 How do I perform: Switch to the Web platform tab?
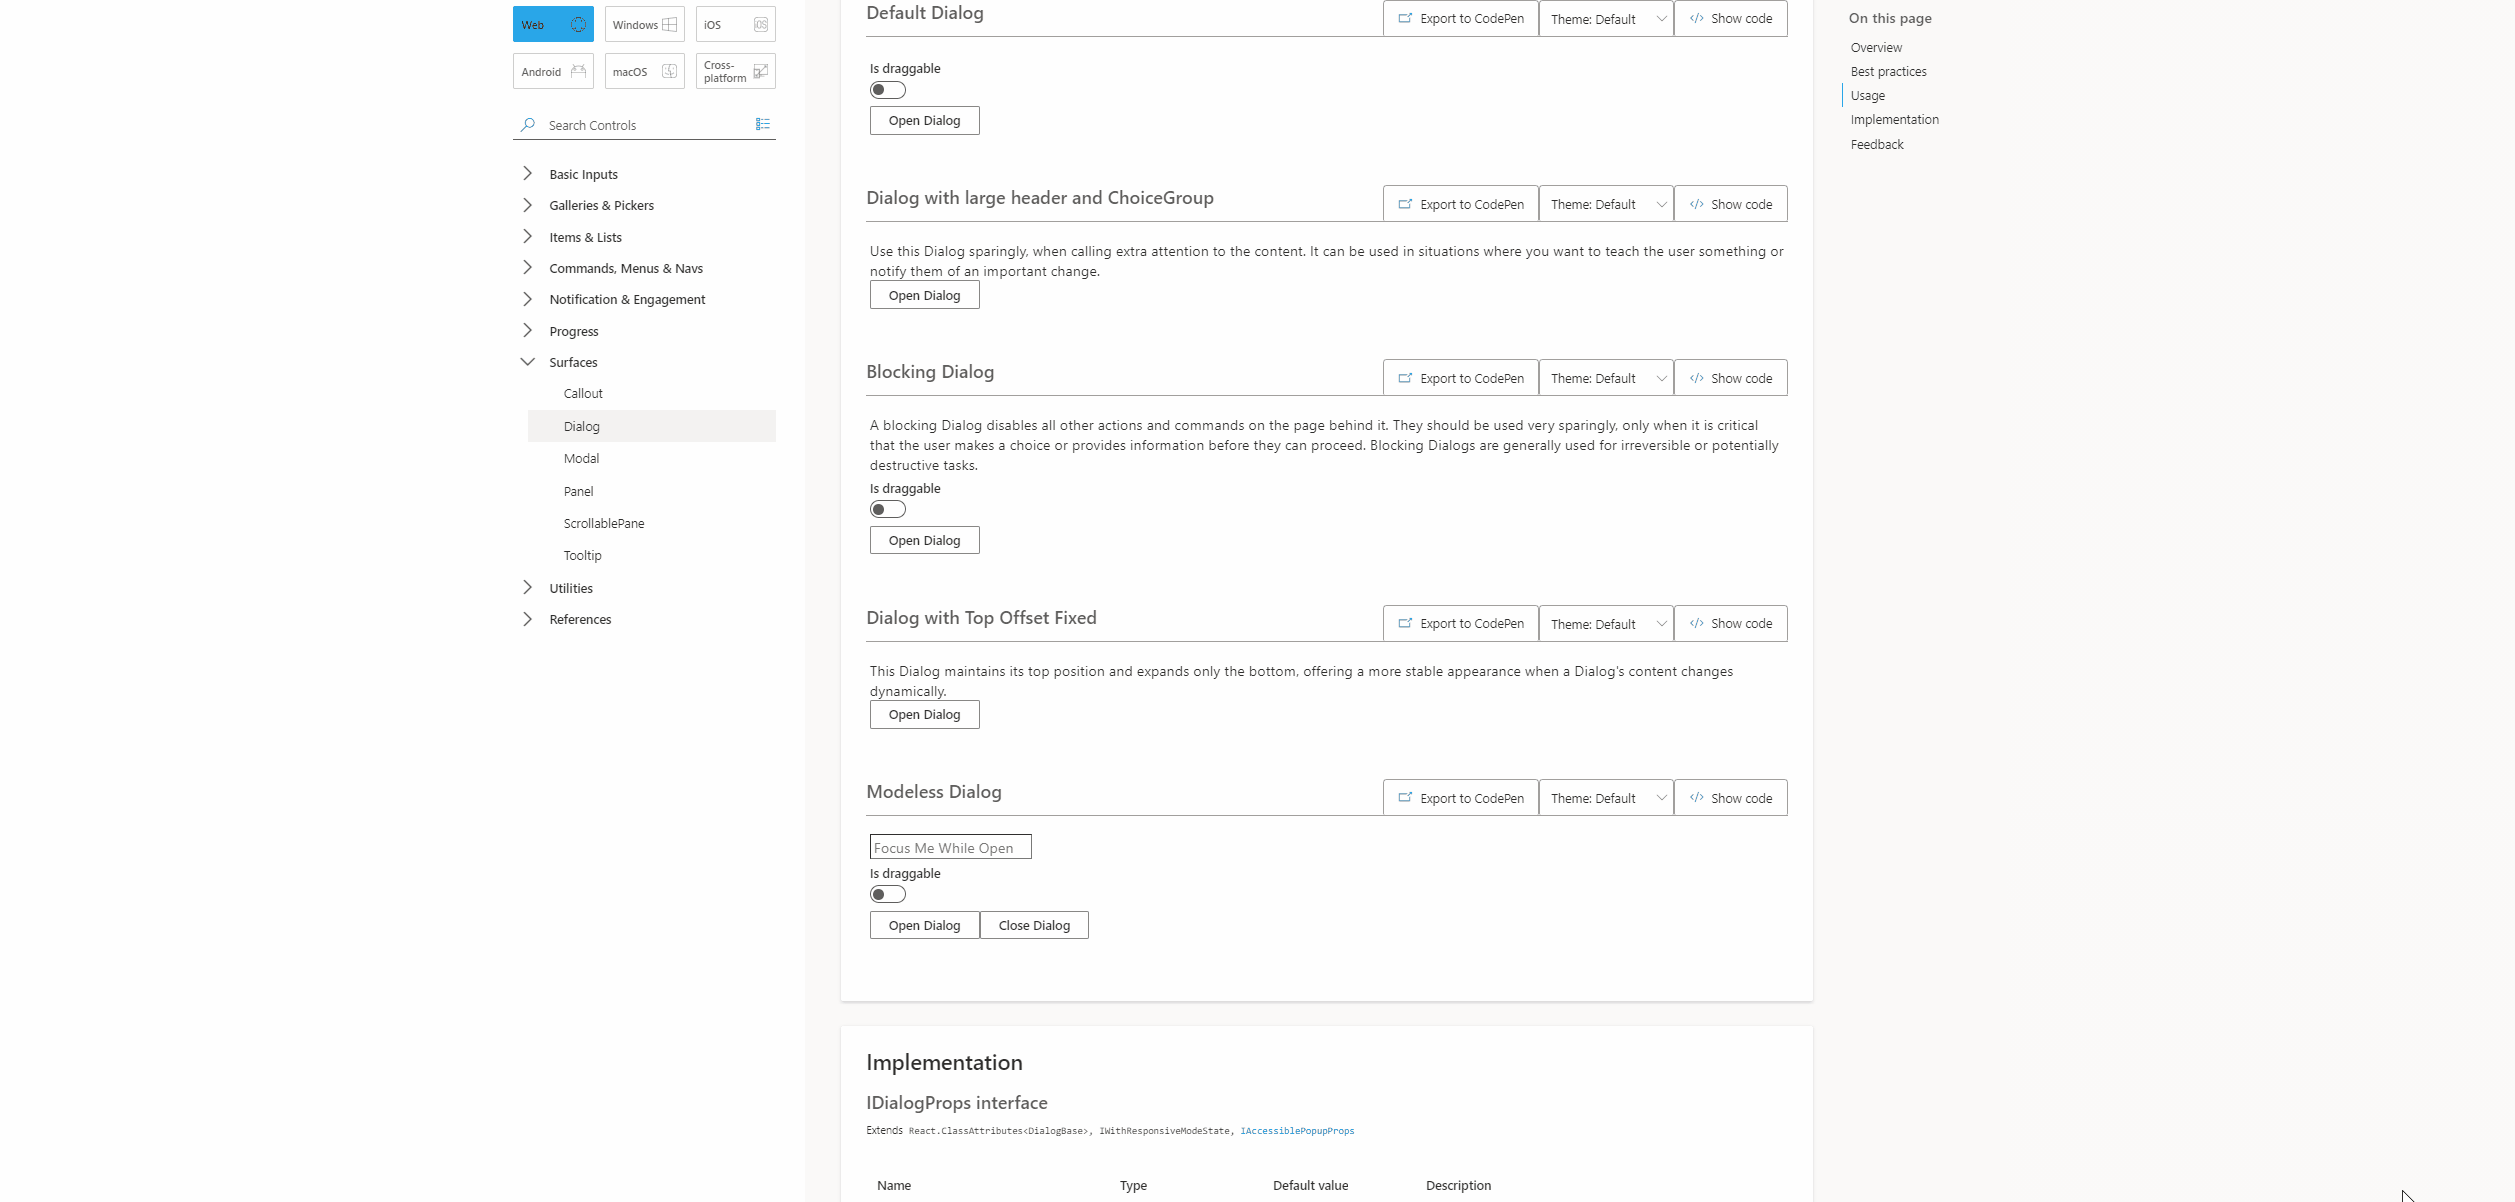point(553,24)
